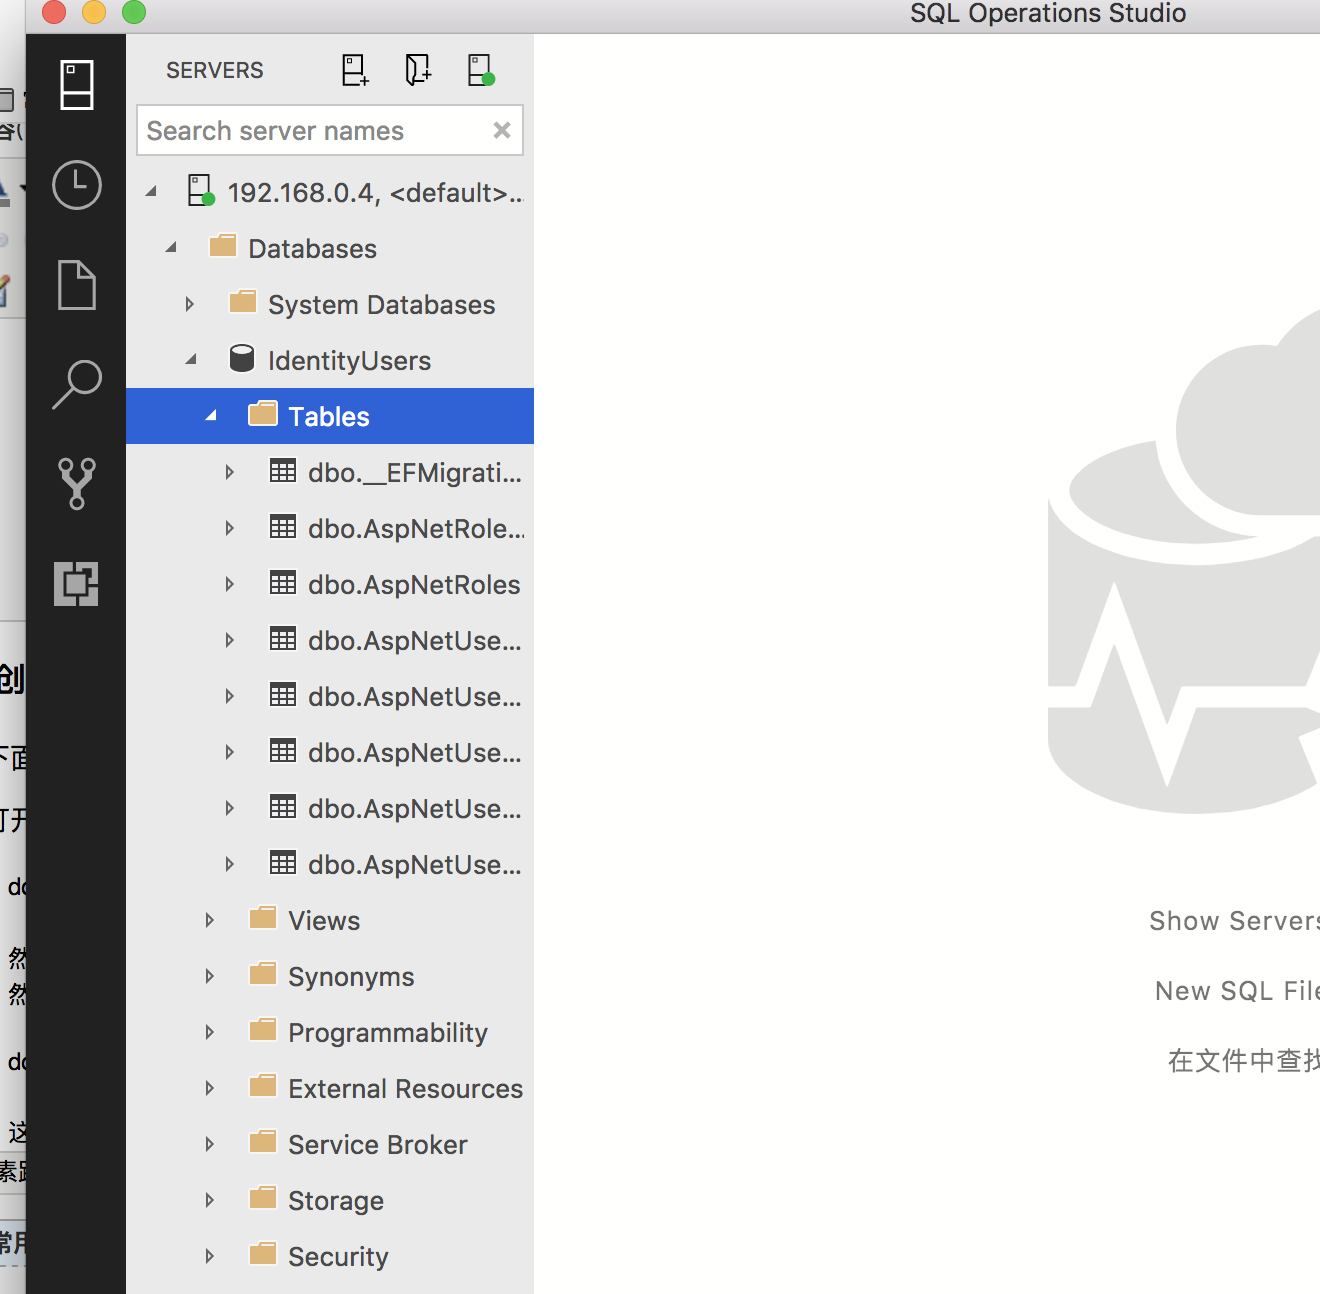Focus the Search server names field
The image size is (1320, 1294).
click(330, 130)
